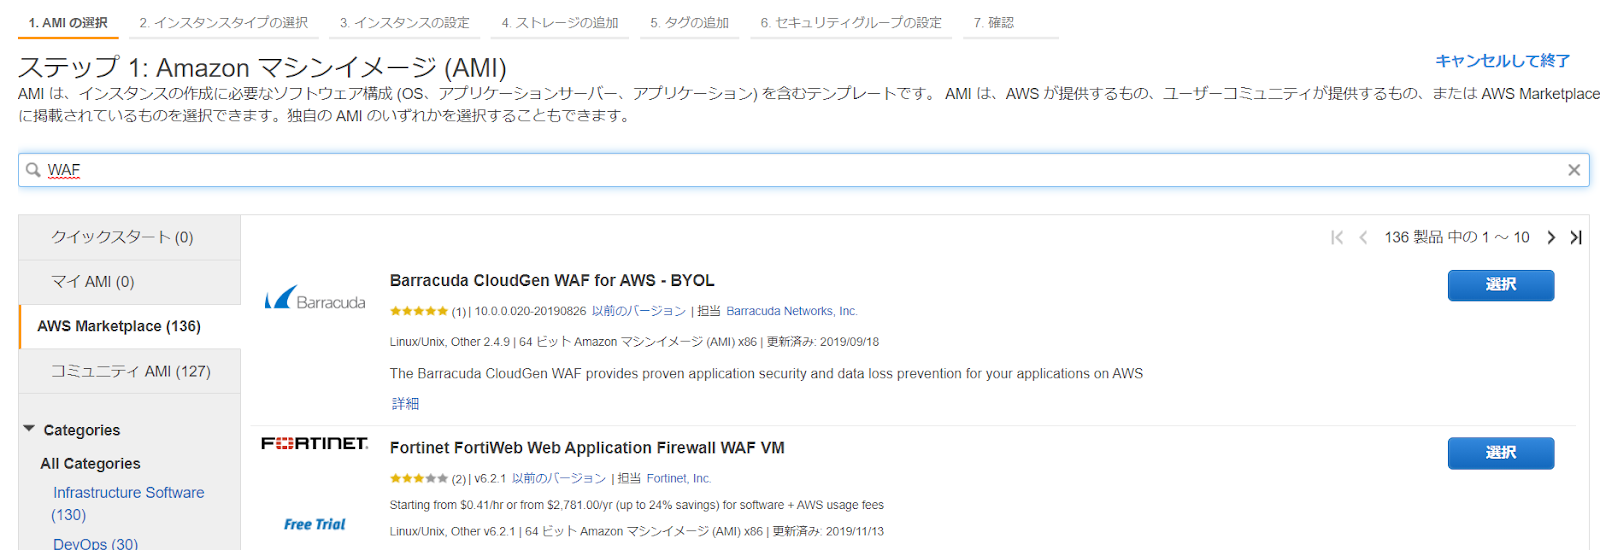This screenshot has width=1600, height=550.
Task: Go to previous results page
Action: pyautogui.click(x=1363, y=237)
